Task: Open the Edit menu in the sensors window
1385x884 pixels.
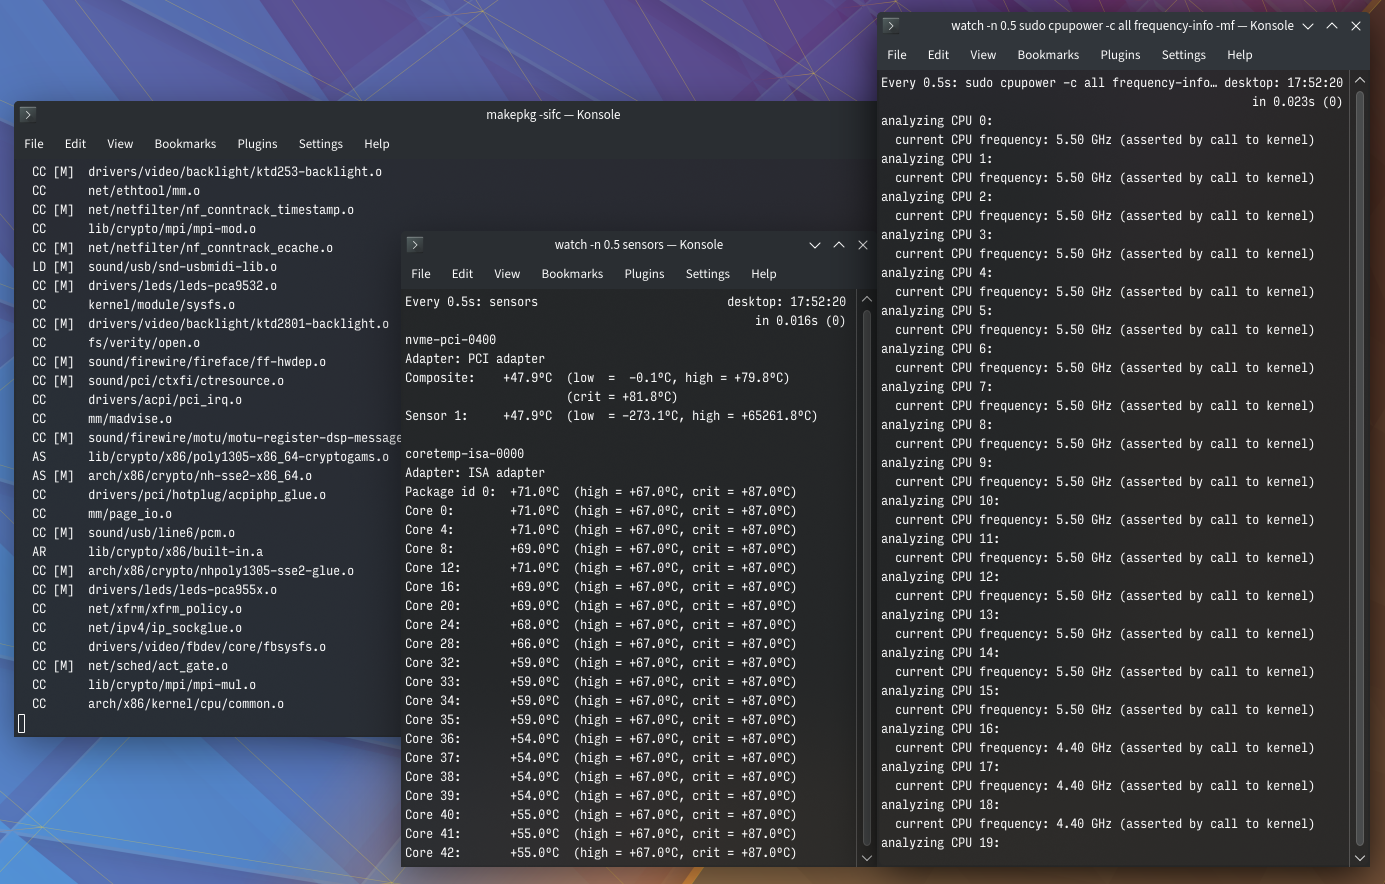Action: (462, 274)
